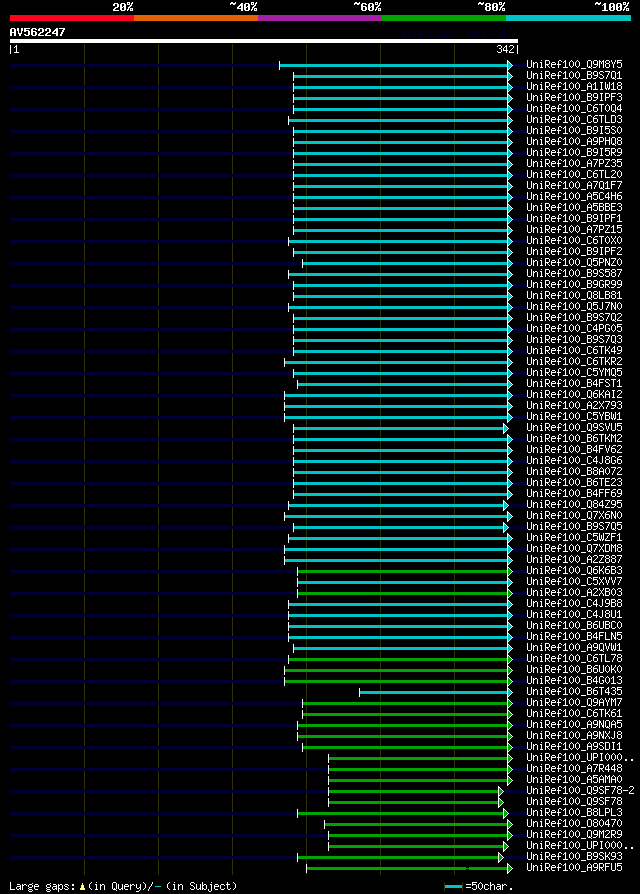Select the UniRef100_A2Z887 label
Viewport: 640px width, 894px height.
[574, 560]
